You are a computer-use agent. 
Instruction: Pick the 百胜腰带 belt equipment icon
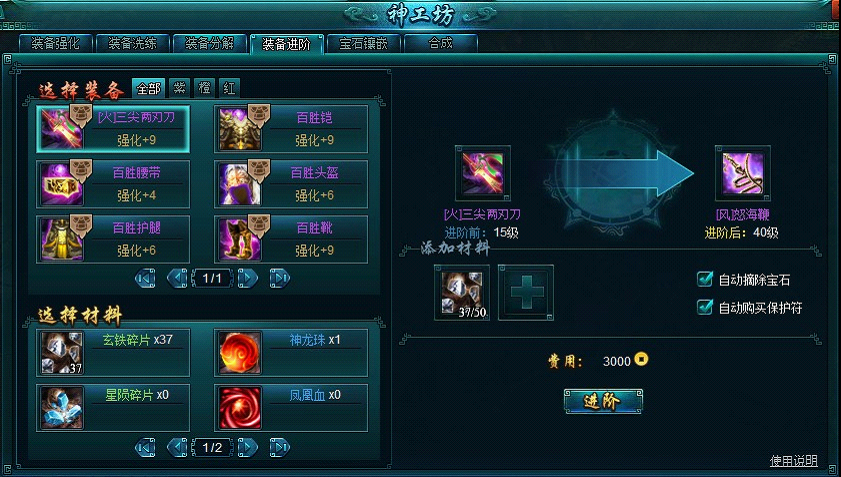[x=62, y=184]
